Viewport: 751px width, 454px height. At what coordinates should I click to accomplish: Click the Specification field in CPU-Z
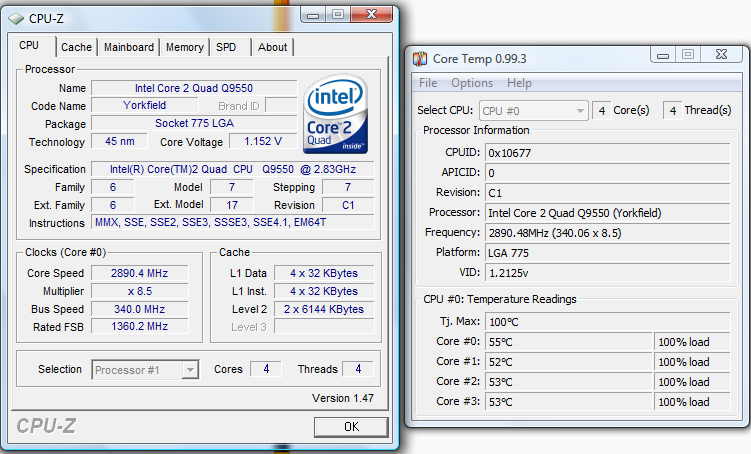pos(233,169)
